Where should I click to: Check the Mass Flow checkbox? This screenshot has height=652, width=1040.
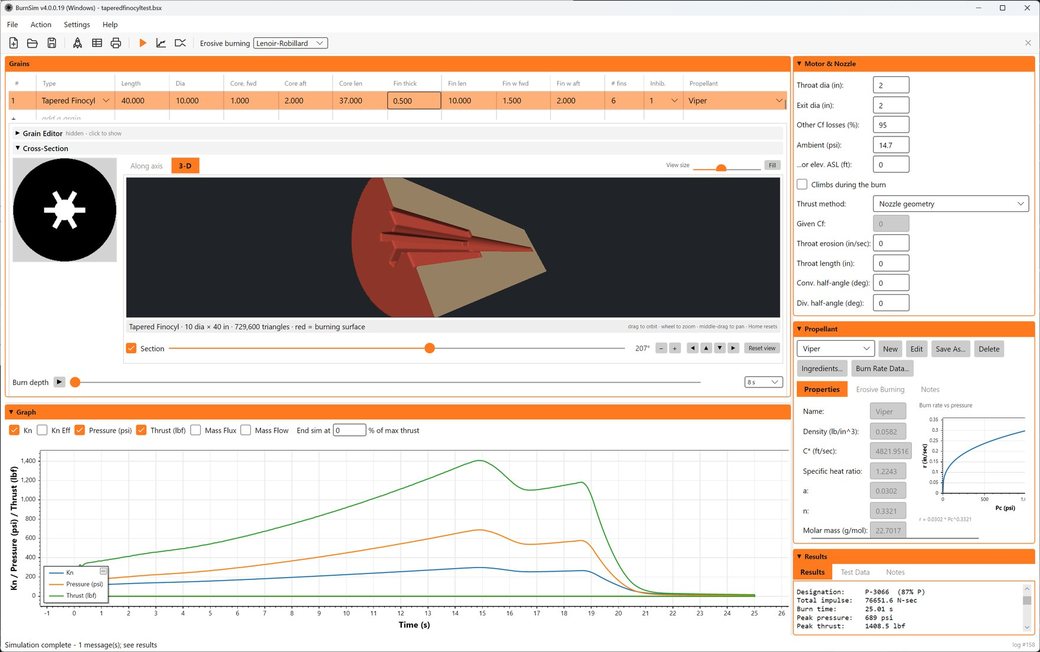point(245,430)
